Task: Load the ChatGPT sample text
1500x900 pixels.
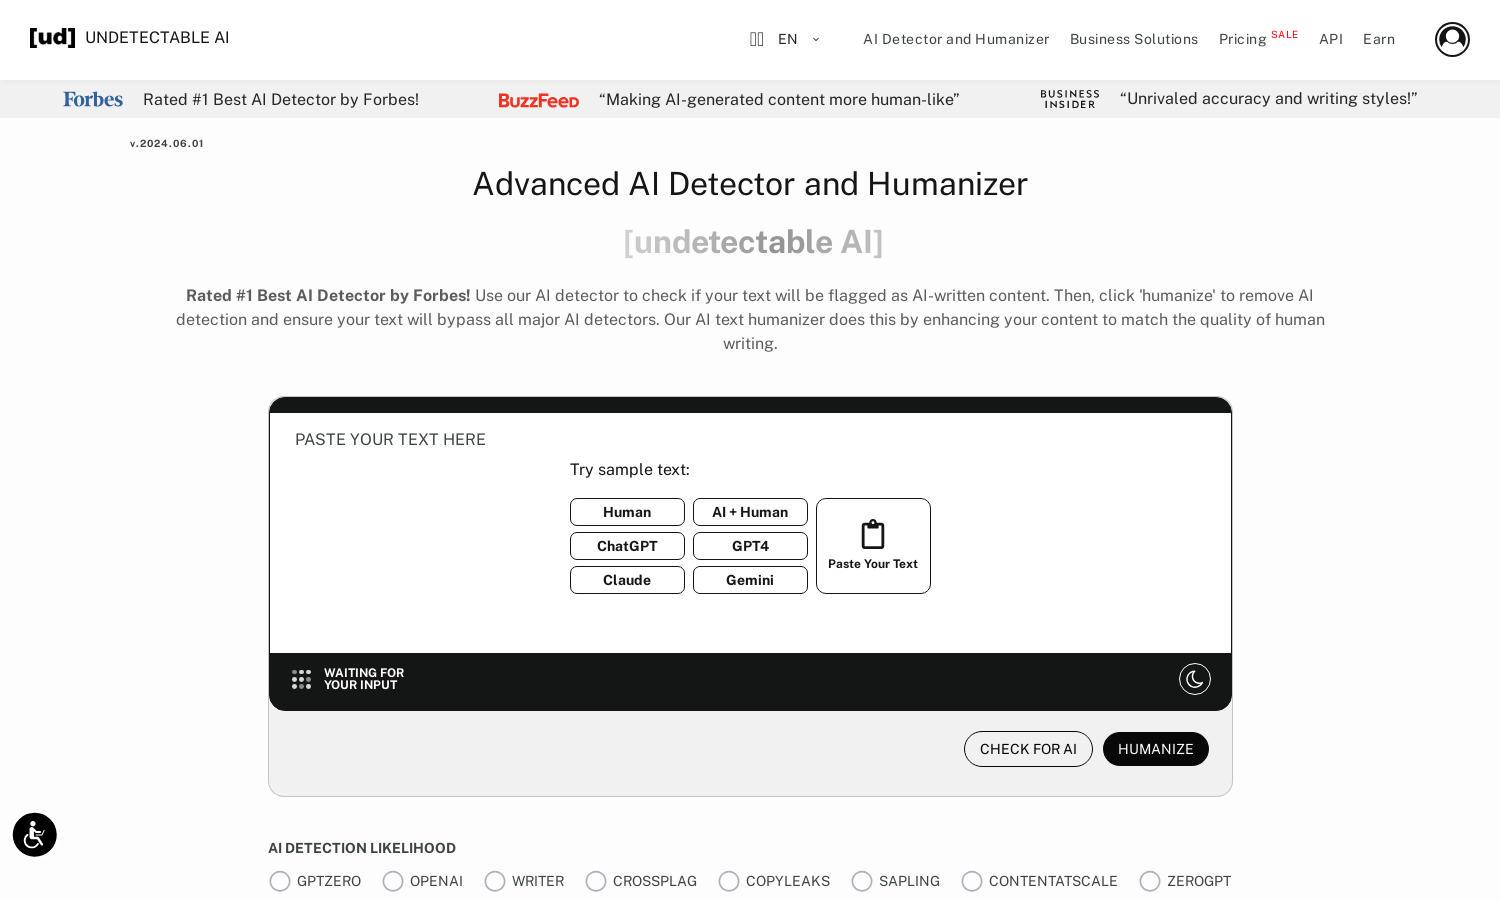Action: click(627, 546)
